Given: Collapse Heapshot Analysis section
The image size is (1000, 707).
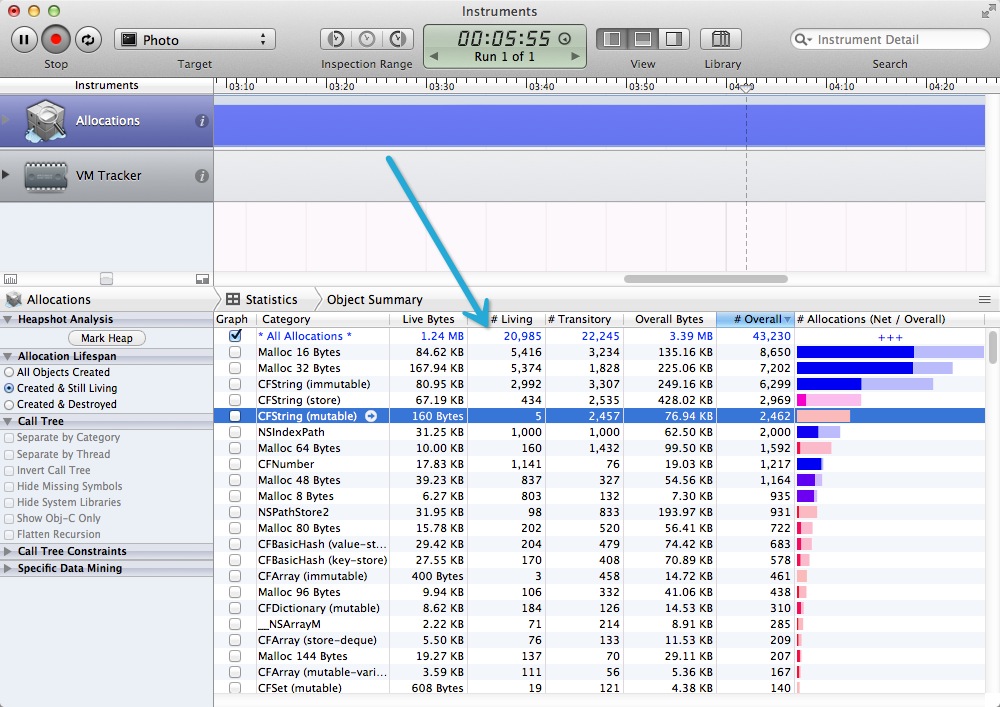Looking at the screenshot, I should (x=8, y=319).
